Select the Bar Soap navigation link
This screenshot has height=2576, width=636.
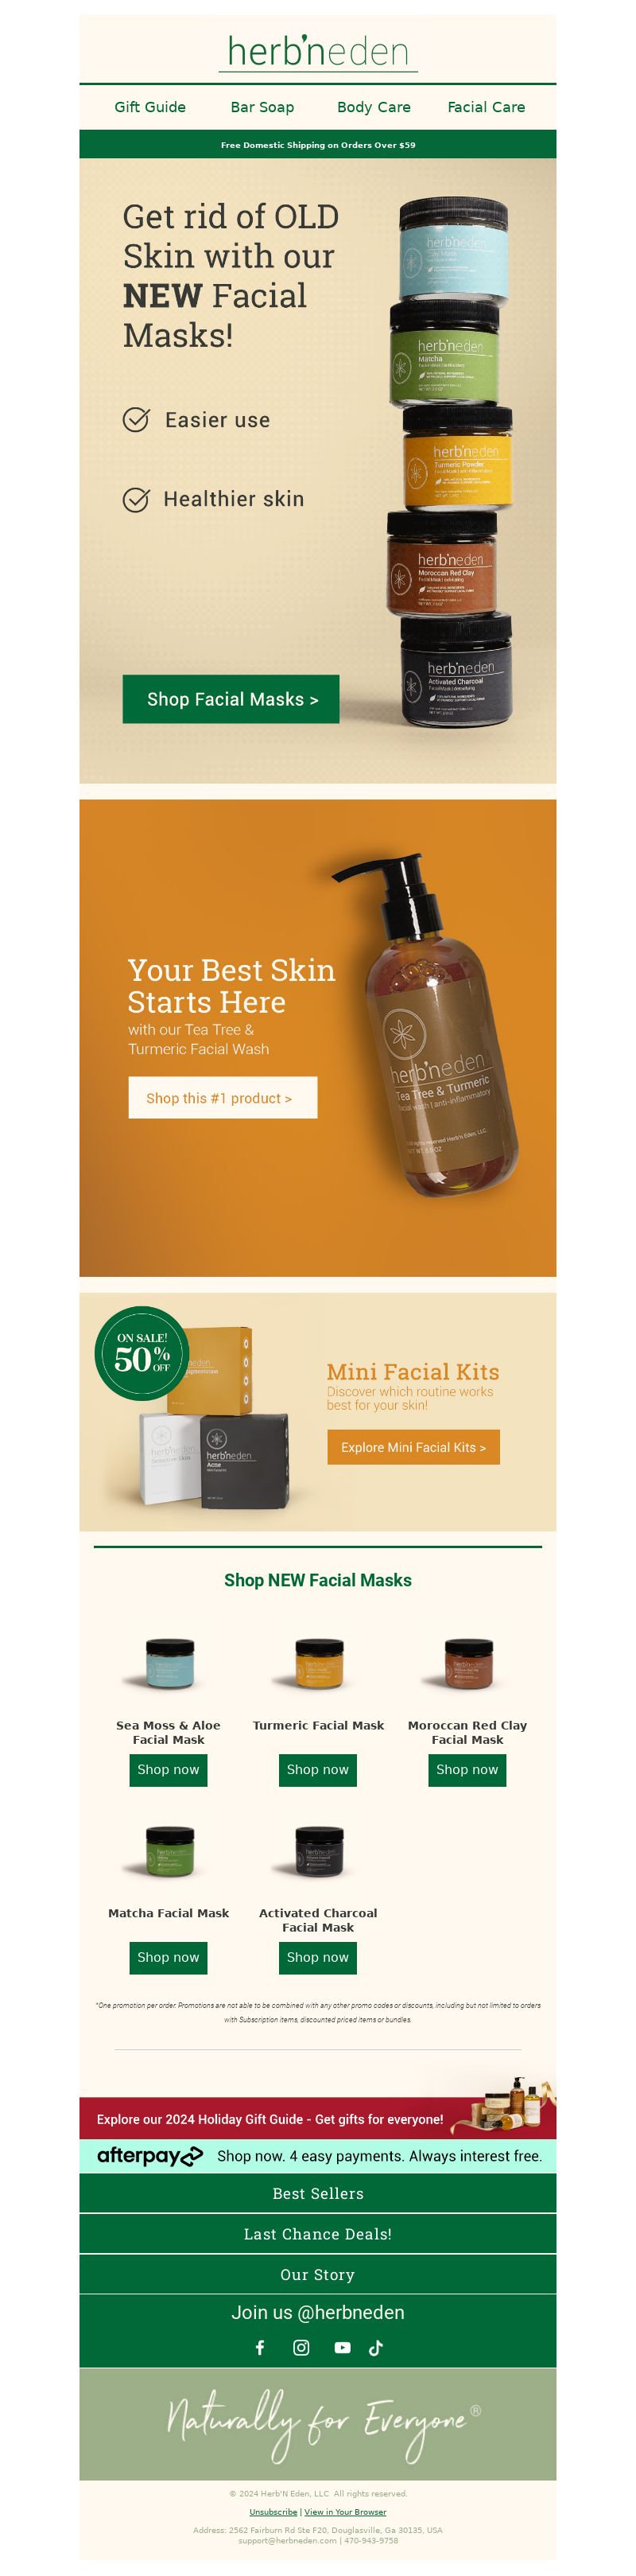[x=262, y=107]
